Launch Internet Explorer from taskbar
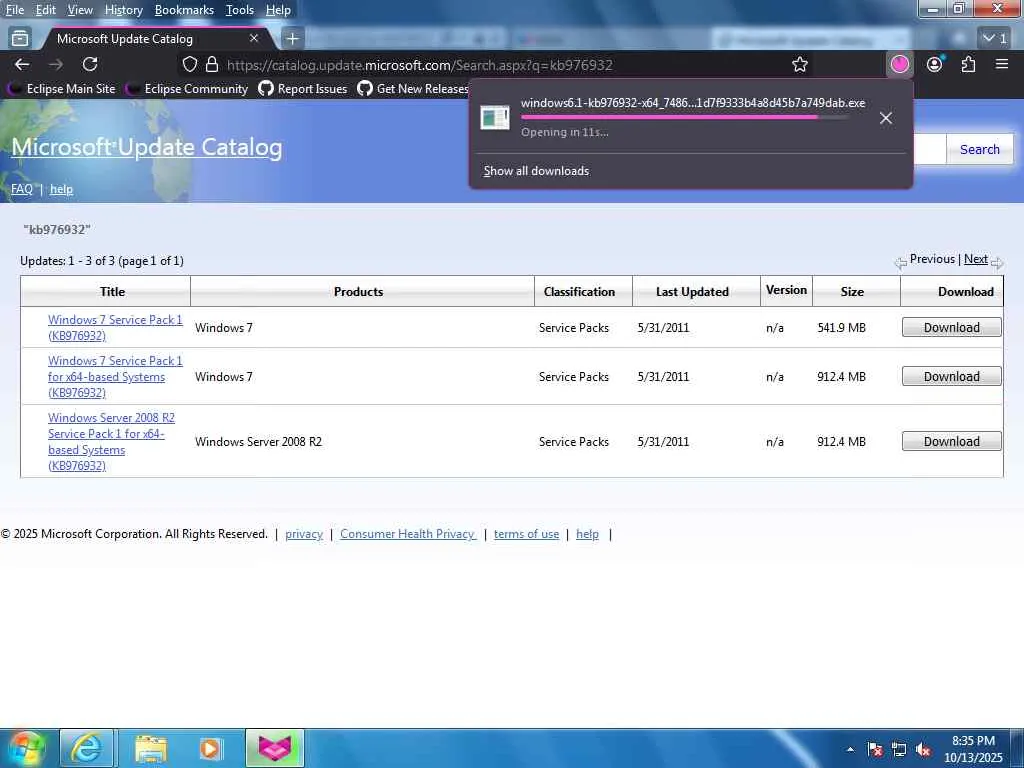Viewport: 1024px width, 768px height. coord(87,748)
